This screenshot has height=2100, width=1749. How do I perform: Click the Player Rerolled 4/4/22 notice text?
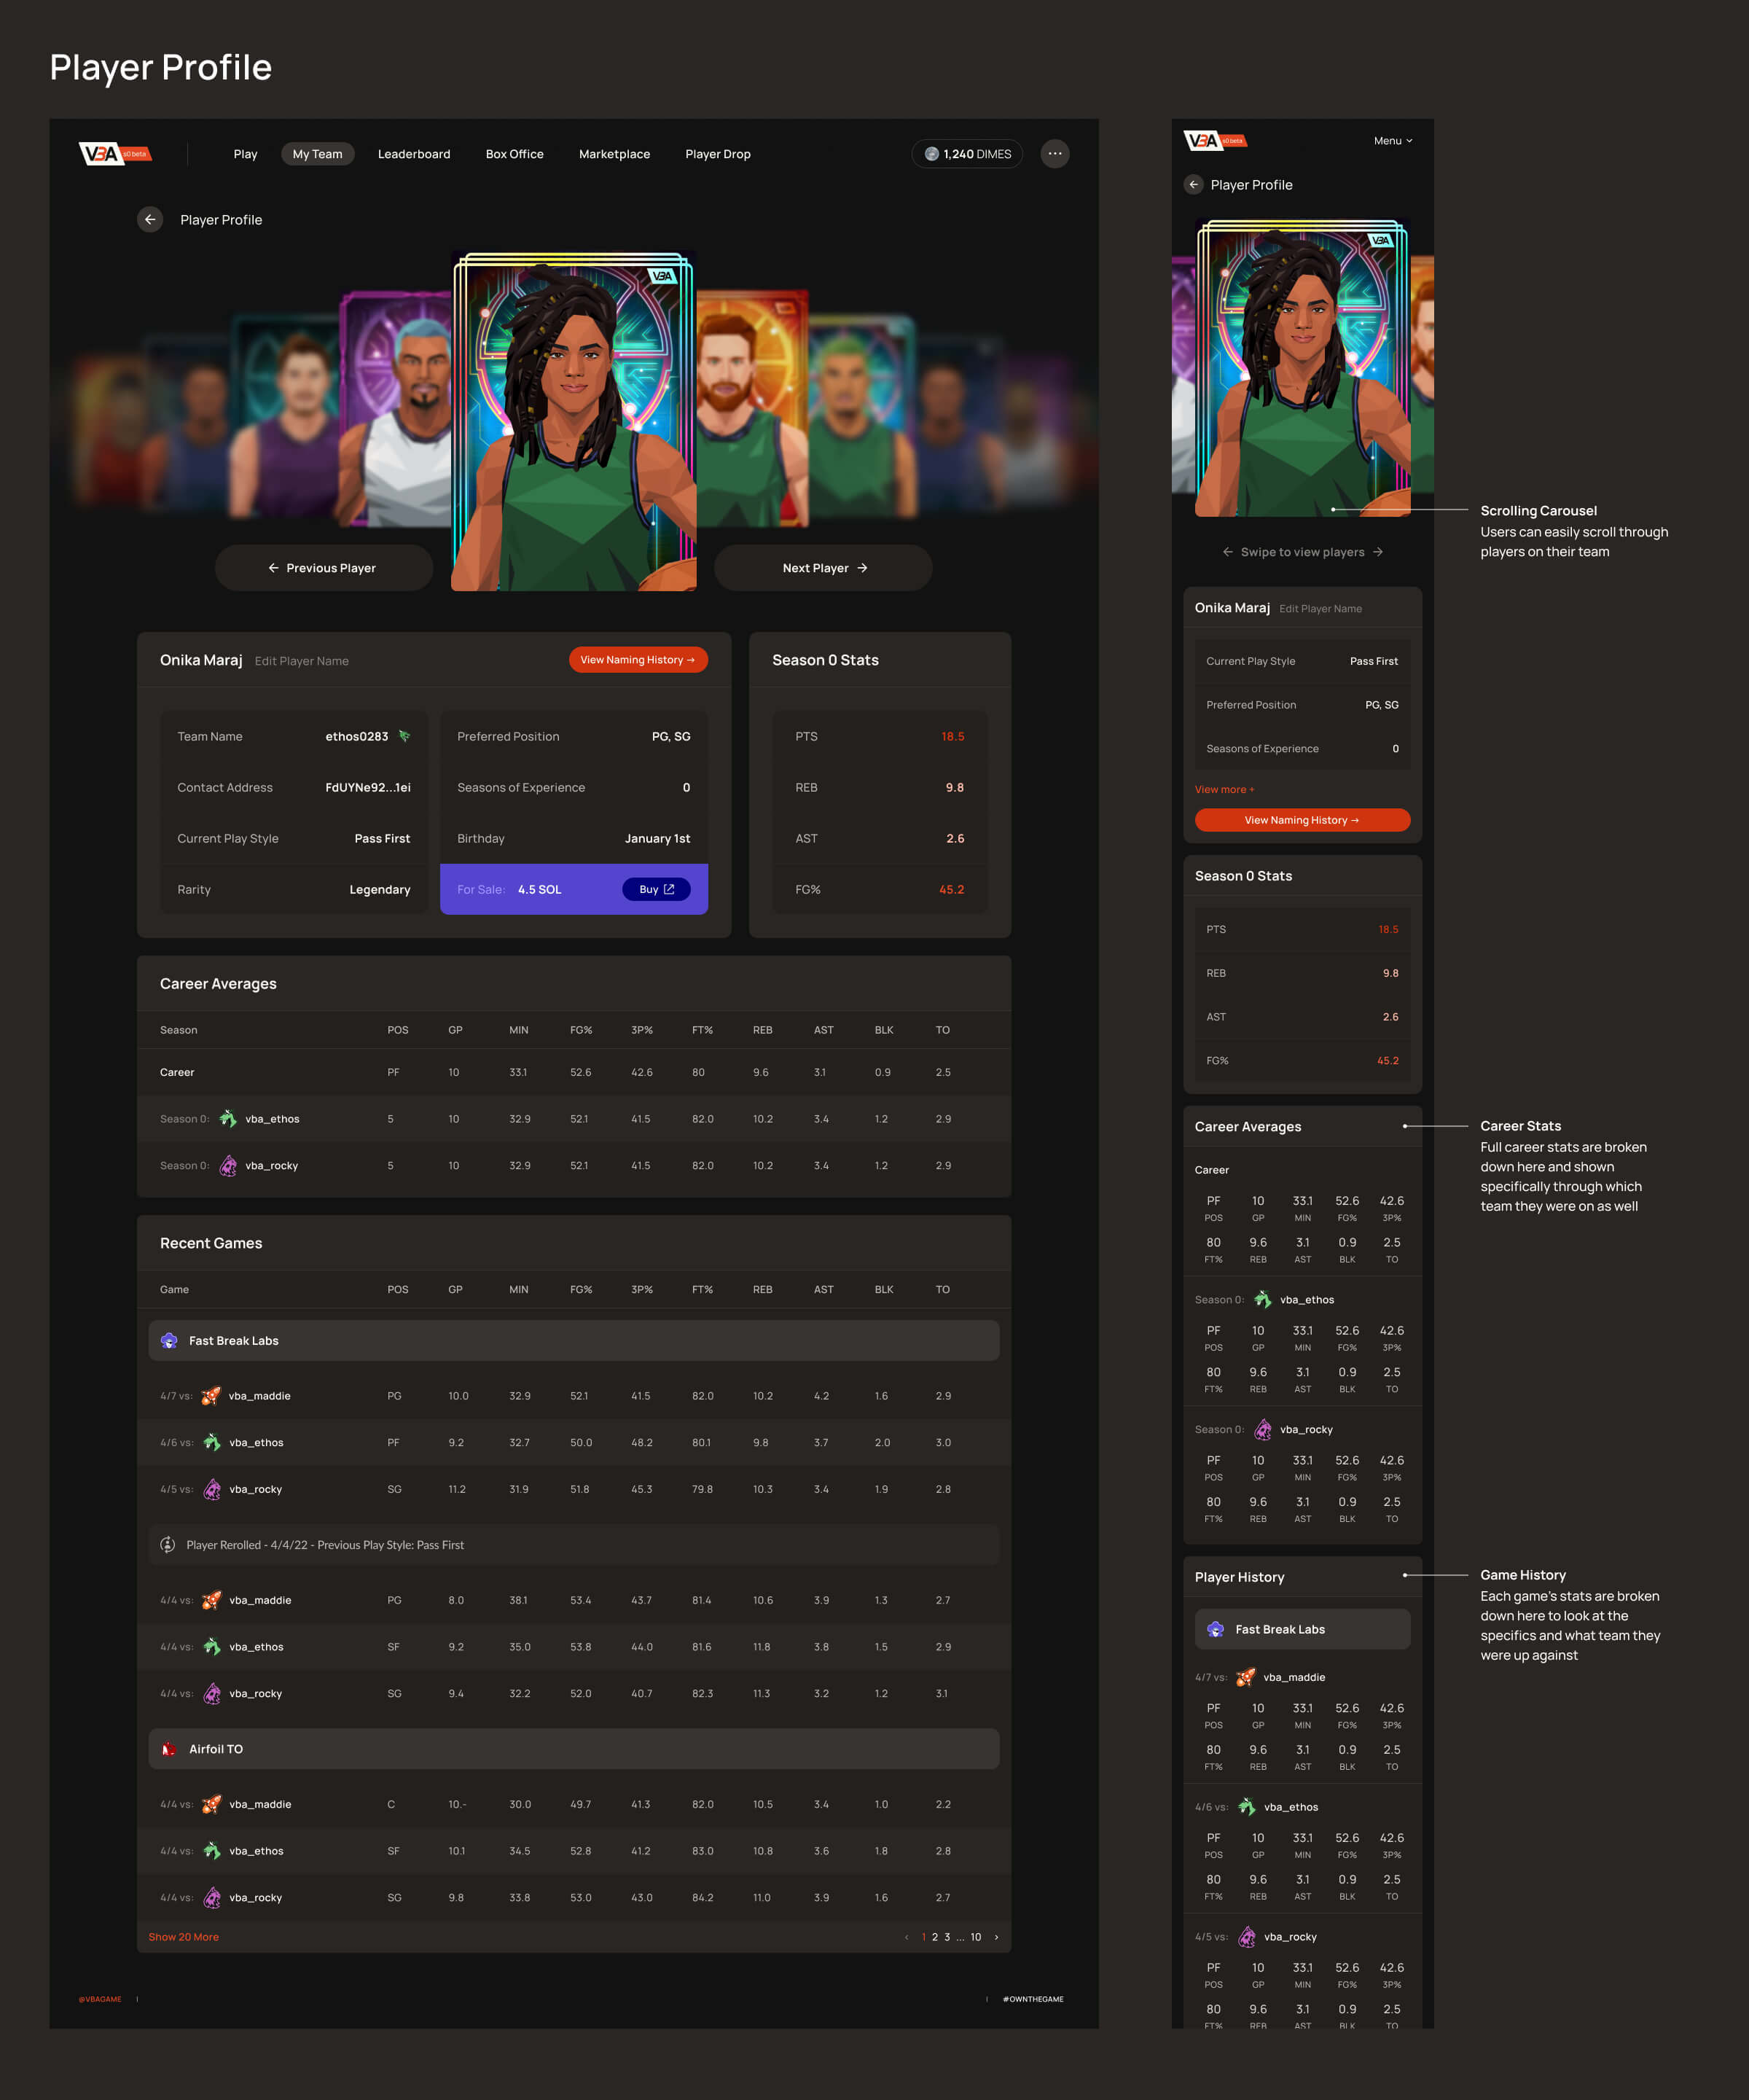click(x=325, y=1545)
